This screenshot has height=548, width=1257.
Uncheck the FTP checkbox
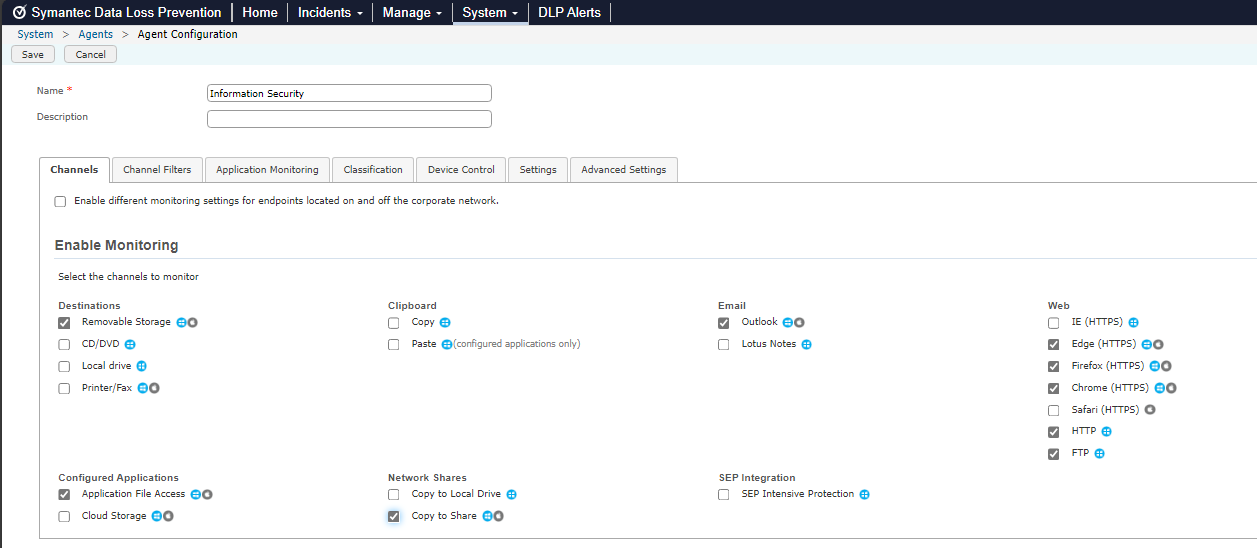[1054, 454]
